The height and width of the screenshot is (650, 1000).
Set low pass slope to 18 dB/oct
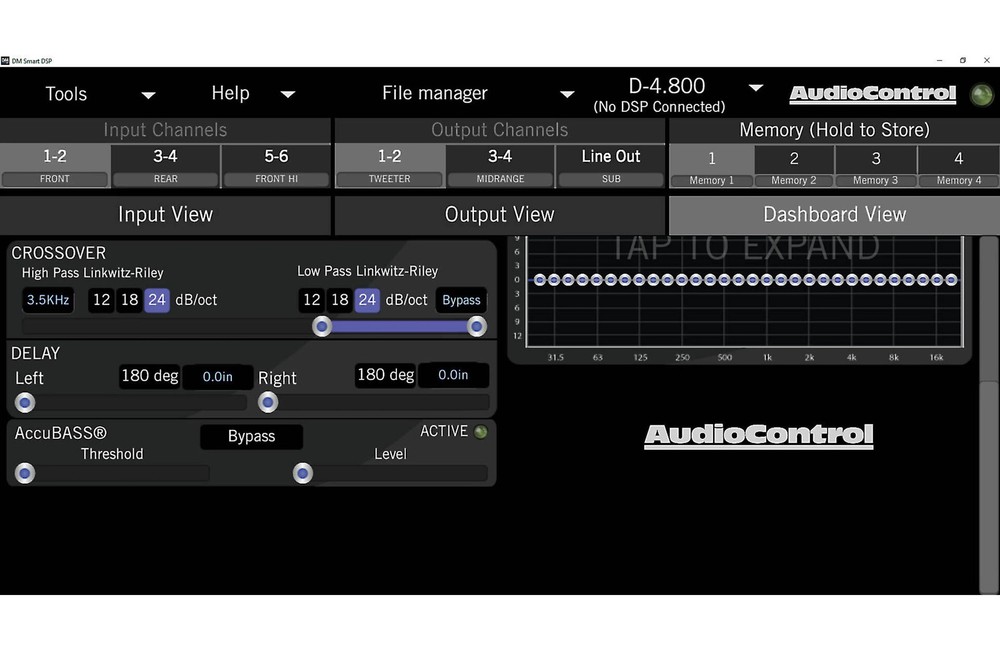(340, 300)
